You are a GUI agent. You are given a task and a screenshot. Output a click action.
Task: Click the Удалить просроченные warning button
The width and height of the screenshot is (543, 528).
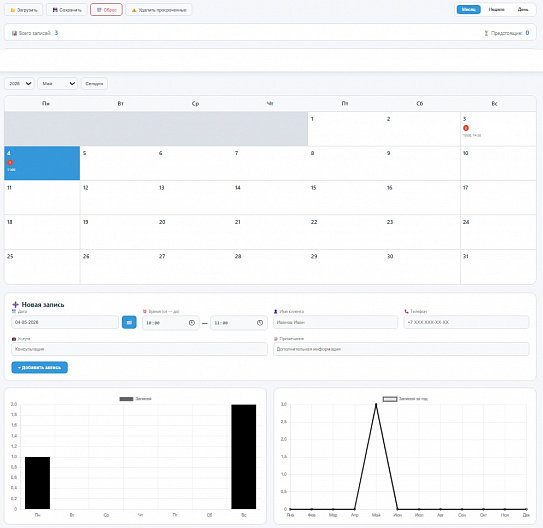159,10
